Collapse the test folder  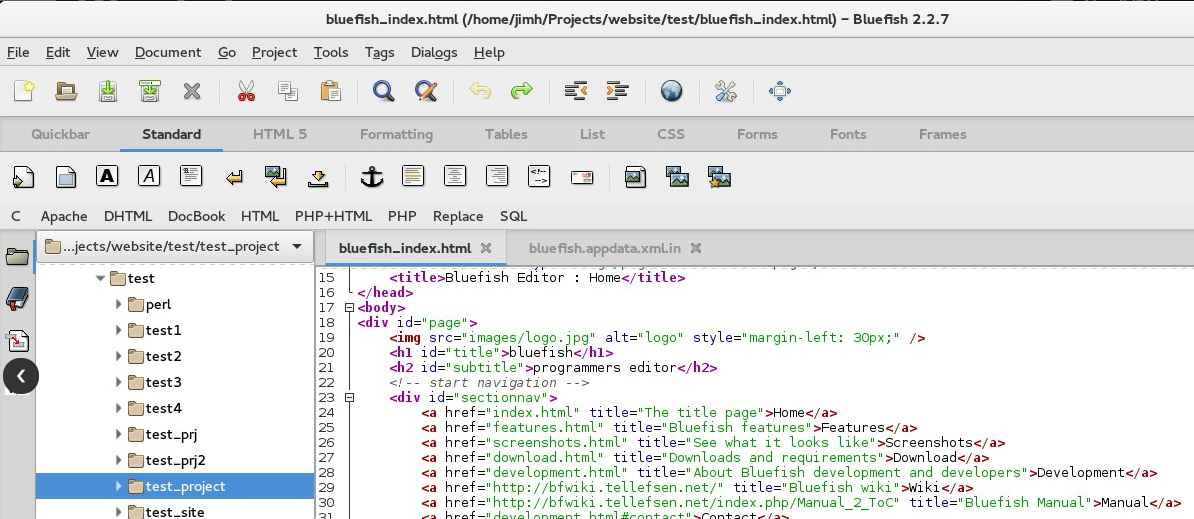pos(101,279)
